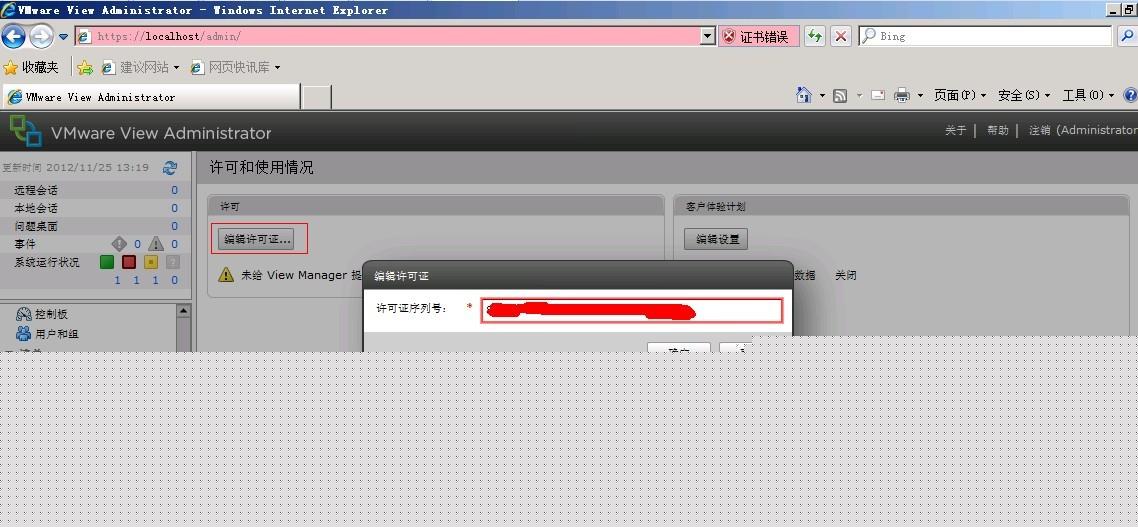This screenshot has width=1138, height=527.
Task: Click the localhost/admin address bar
Action: (x=388, y=36)
